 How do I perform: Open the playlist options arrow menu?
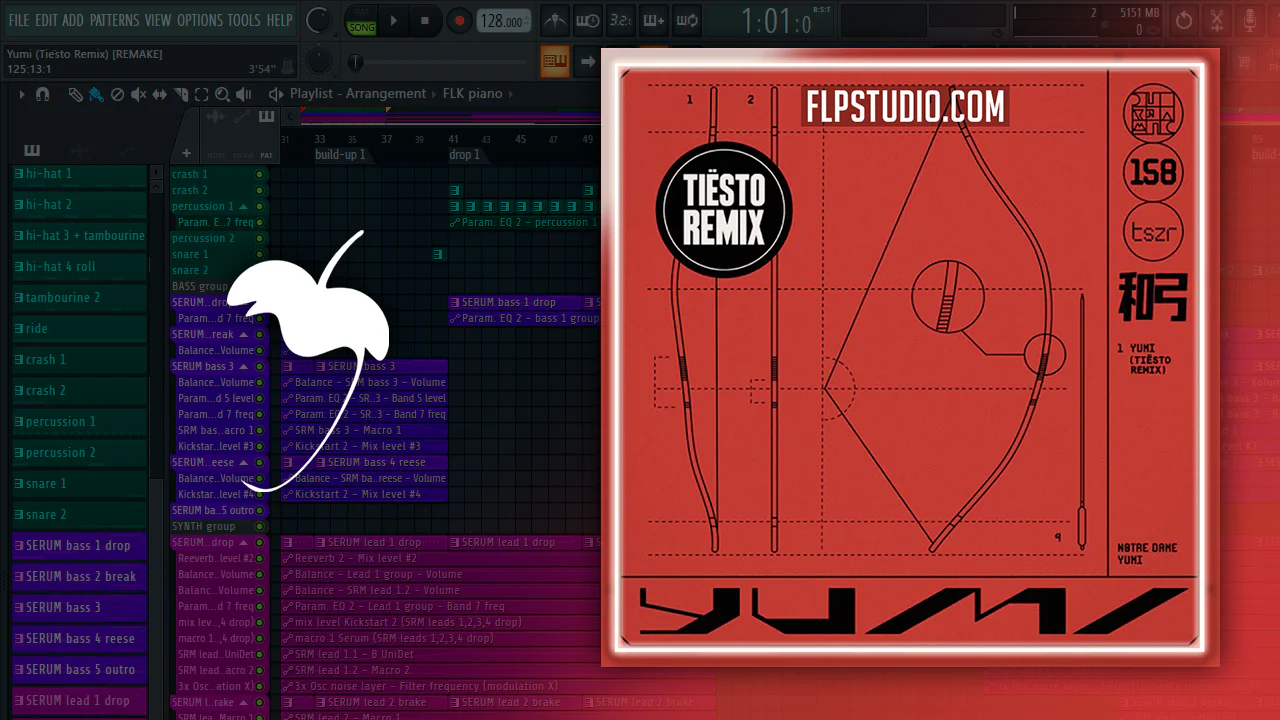point(21,94)
